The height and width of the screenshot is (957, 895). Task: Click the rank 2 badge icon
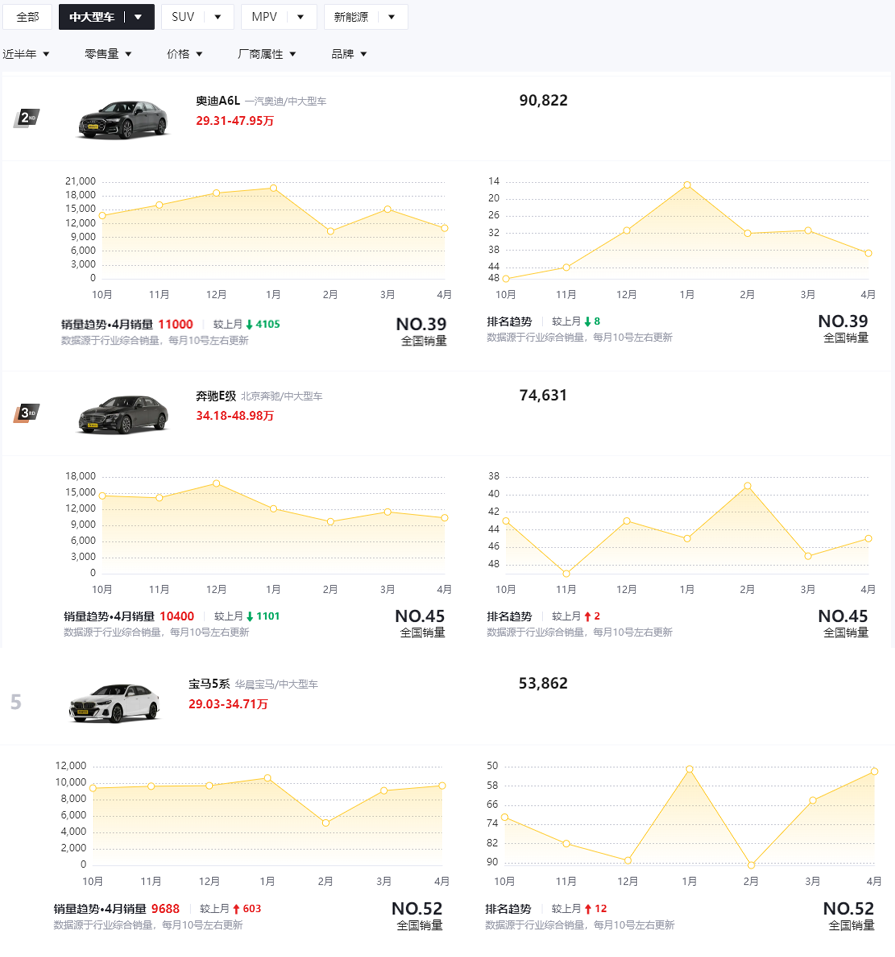click(x=26, y=118)
